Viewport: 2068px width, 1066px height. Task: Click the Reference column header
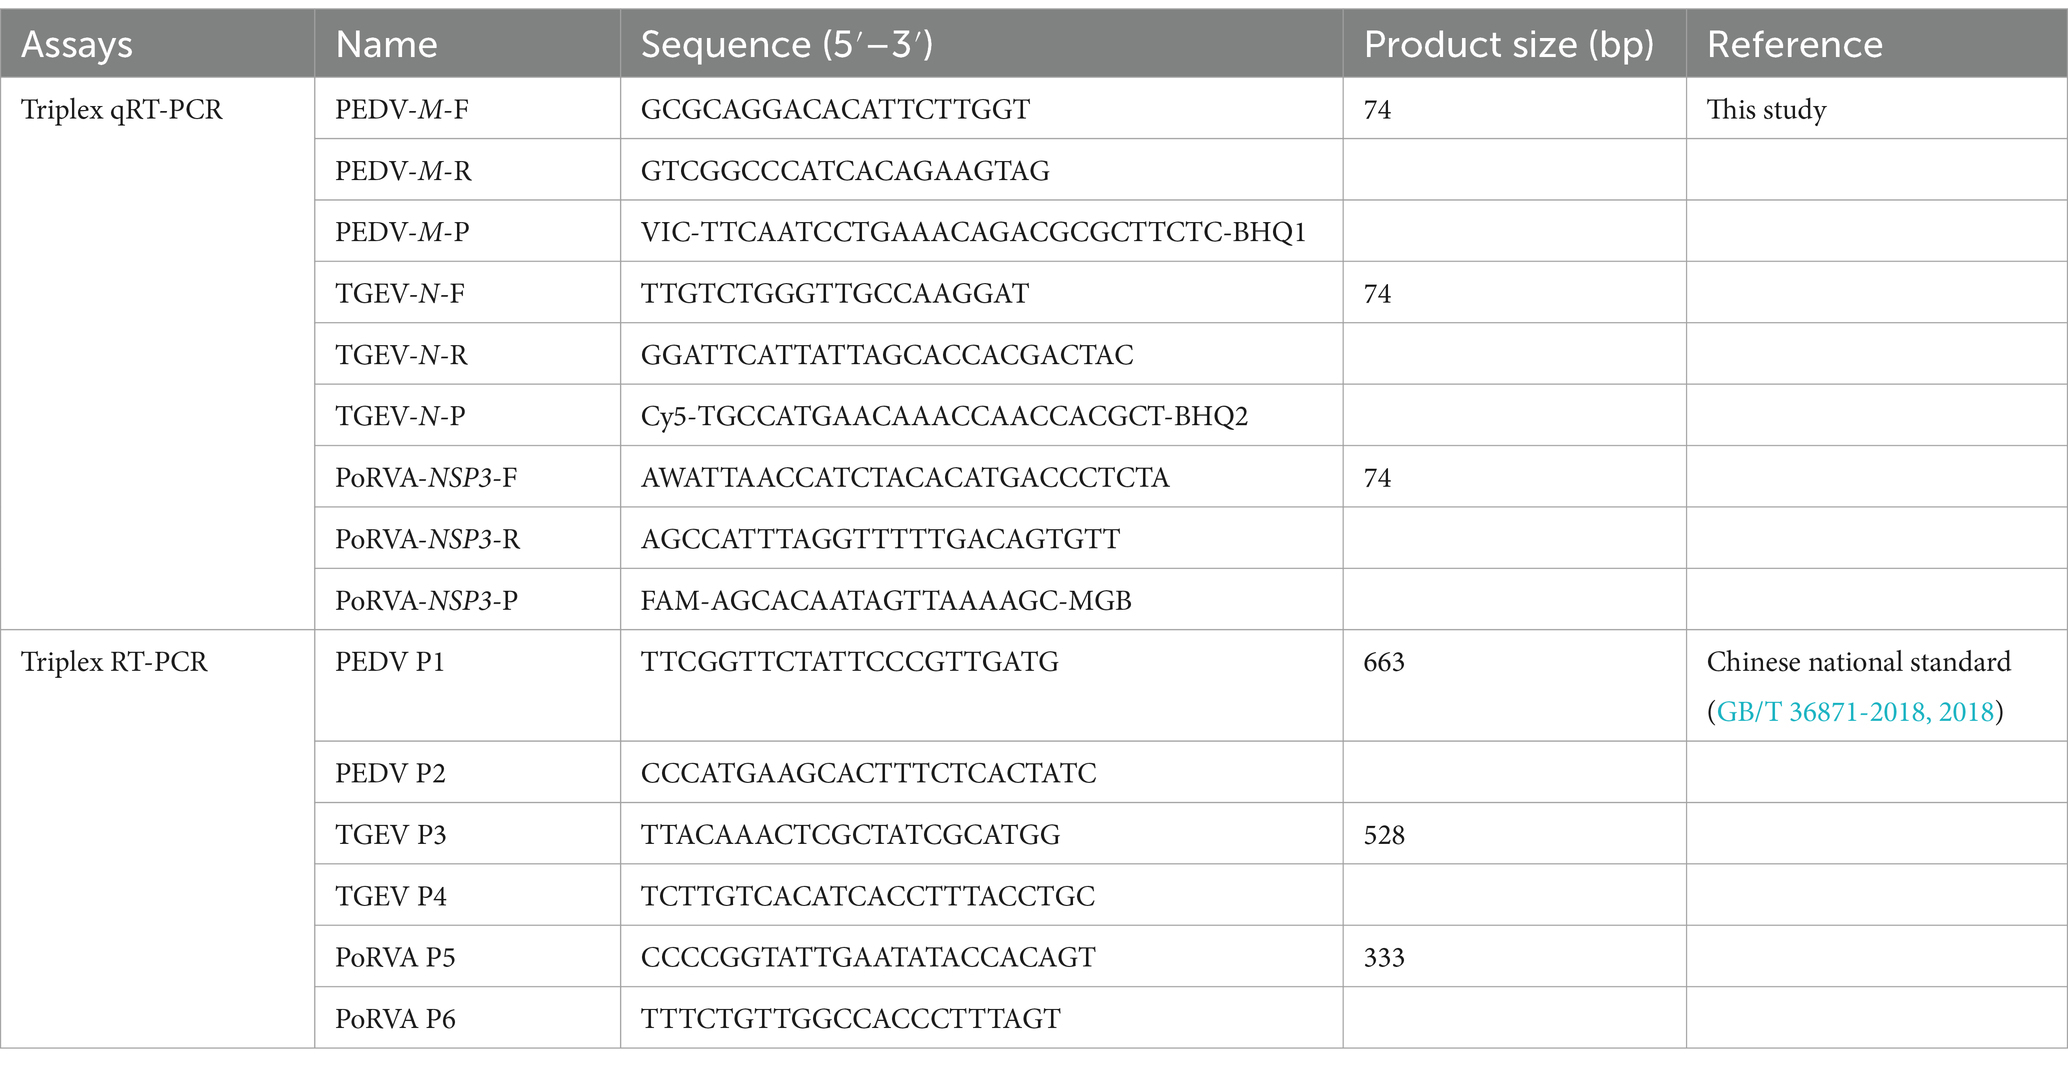pyautogui.click(x=1795, y=45)
